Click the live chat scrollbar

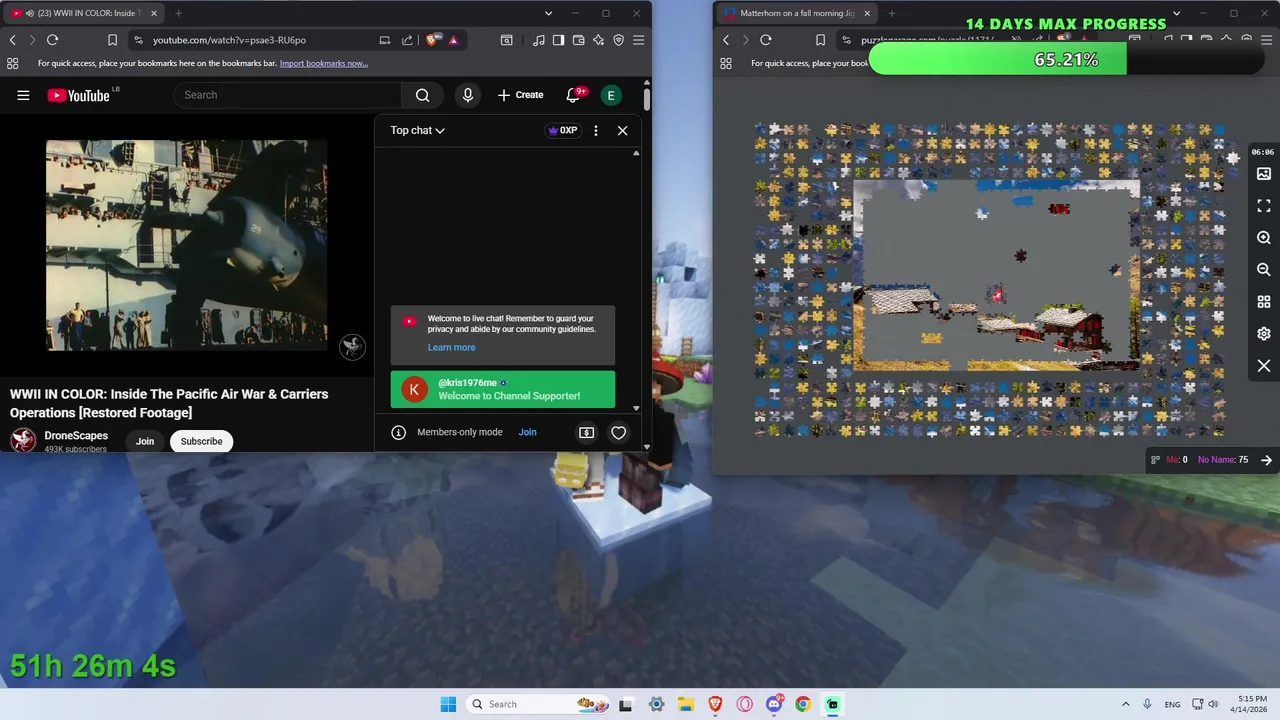pos(636,280)
